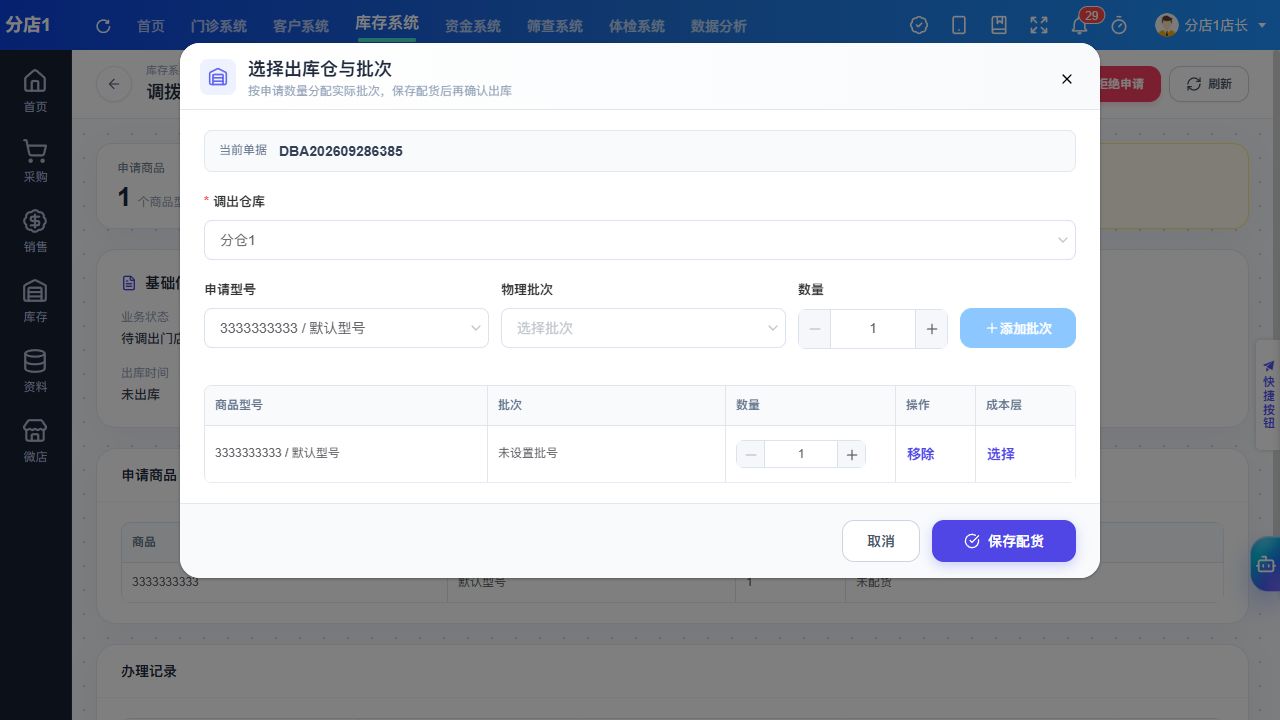Open 资金系统 in top navigation
The width and height of the screenshot is (1280, 720).
pos(473,26)
